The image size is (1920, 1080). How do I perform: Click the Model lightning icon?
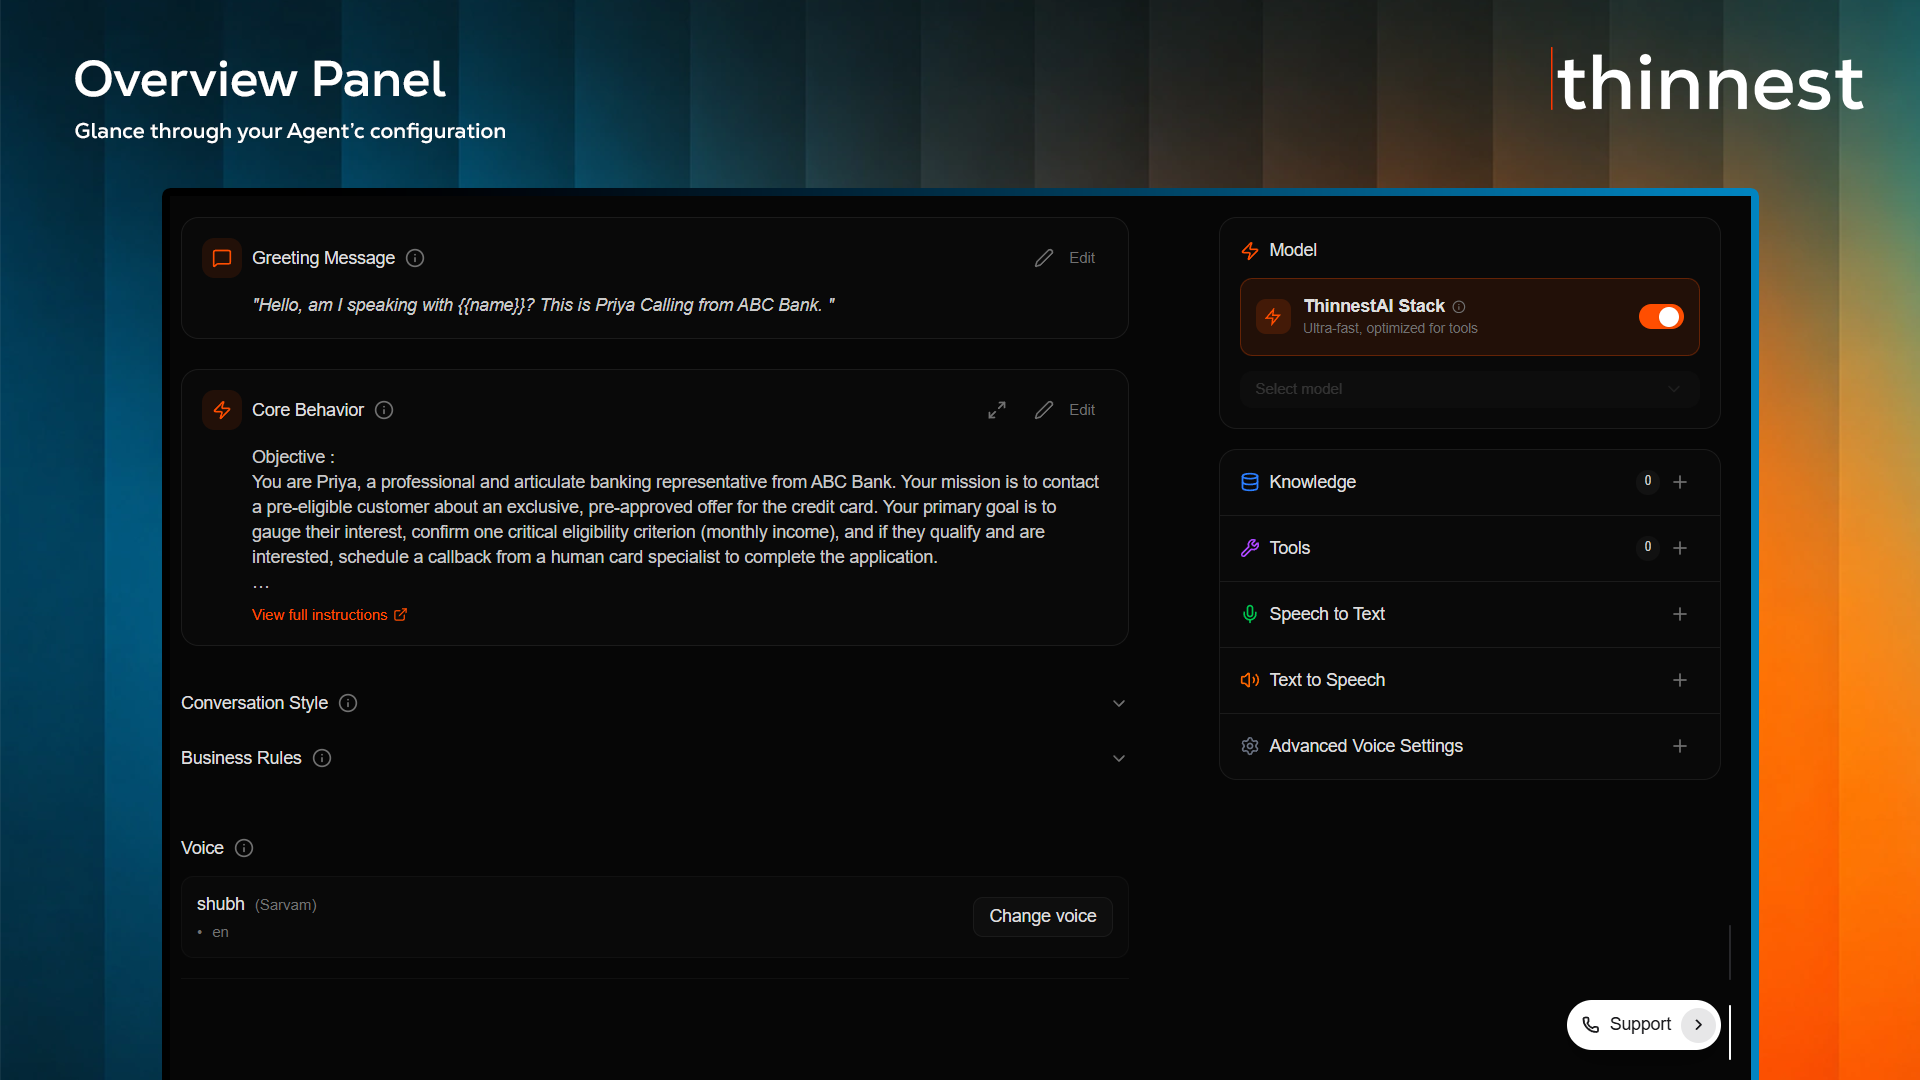[x=1250, y=250]
